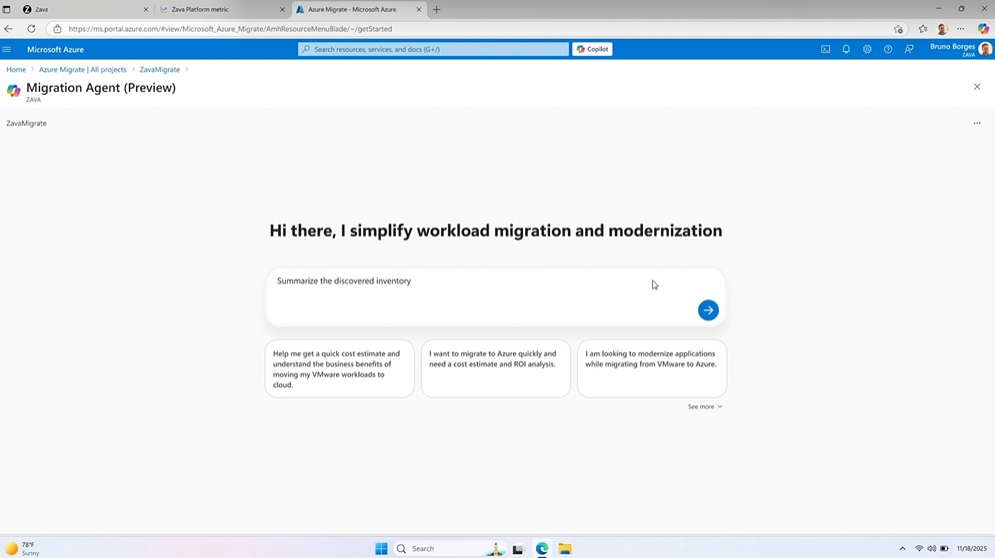The height and width of the screenshot is (558, 995).
Task: Switch to the Zava browser tab
Action: pyautogui.click(x=80, y=9)
